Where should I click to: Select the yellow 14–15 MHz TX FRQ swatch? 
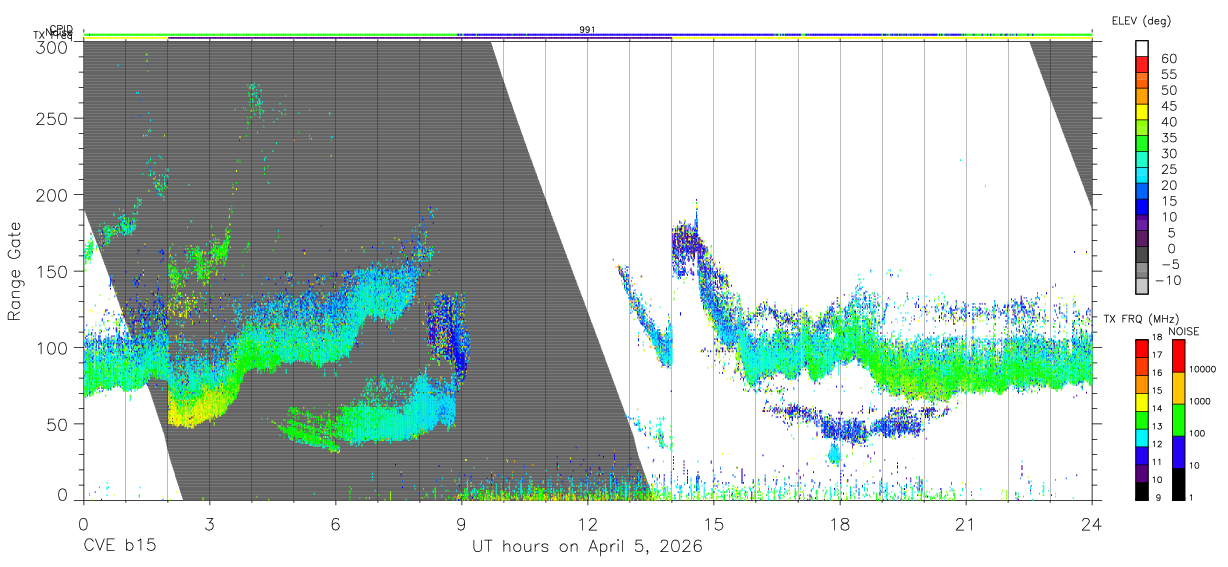point(1143,402)
